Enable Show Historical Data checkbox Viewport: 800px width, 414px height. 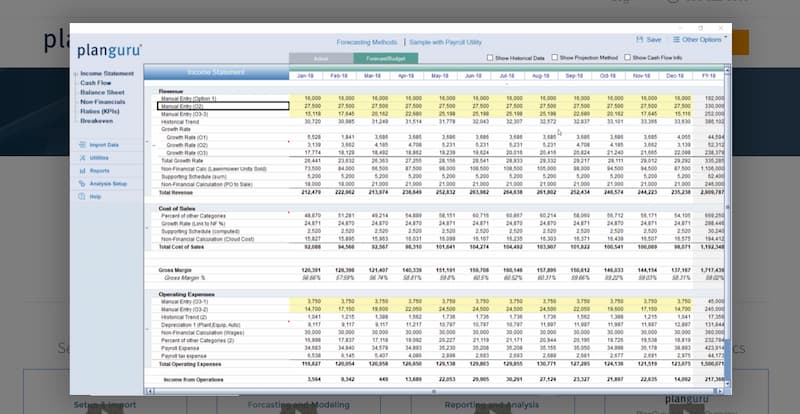(490, 58)
